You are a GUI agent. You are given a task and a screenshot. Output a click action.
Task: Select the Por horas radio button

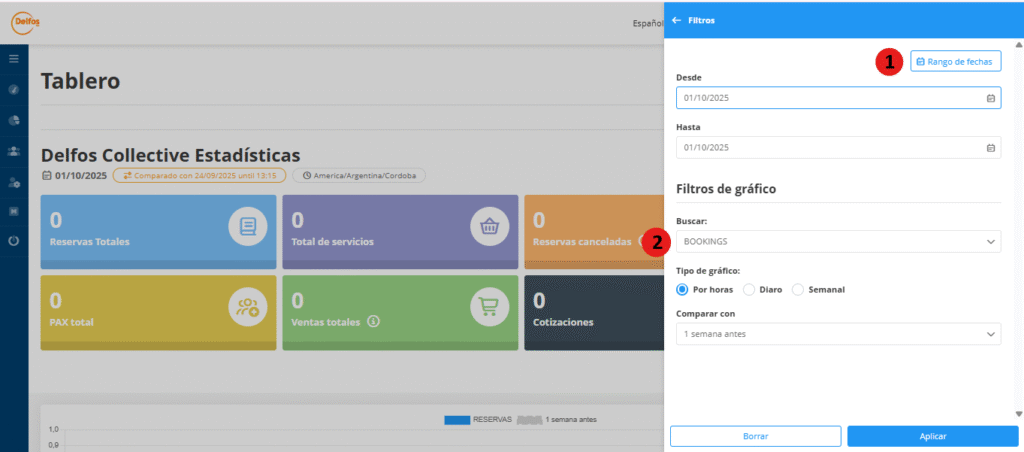pyautogui.click(x=683, y=289)
